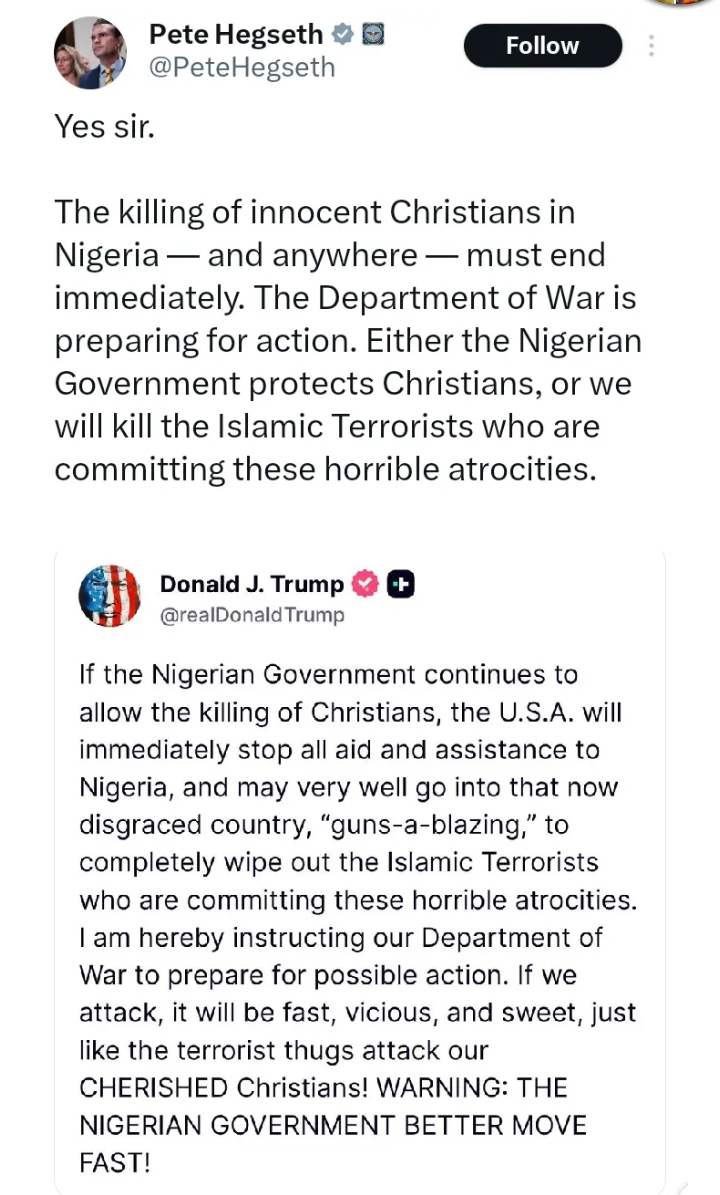
Task: Click the government affiliation badge next to Pete Hegseth
Action: 373,34
